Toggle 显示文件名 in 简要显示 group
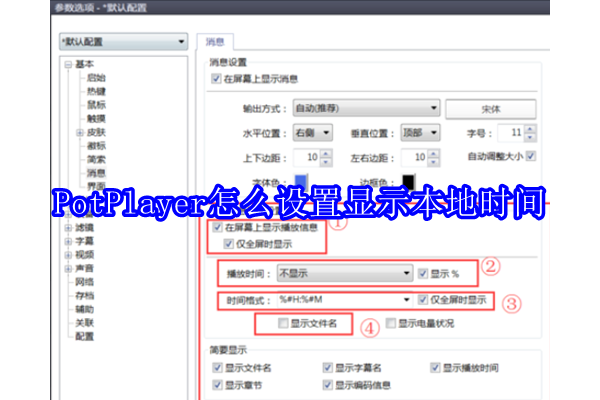This screenshot has width=600, height=400. tap(217, 368)
